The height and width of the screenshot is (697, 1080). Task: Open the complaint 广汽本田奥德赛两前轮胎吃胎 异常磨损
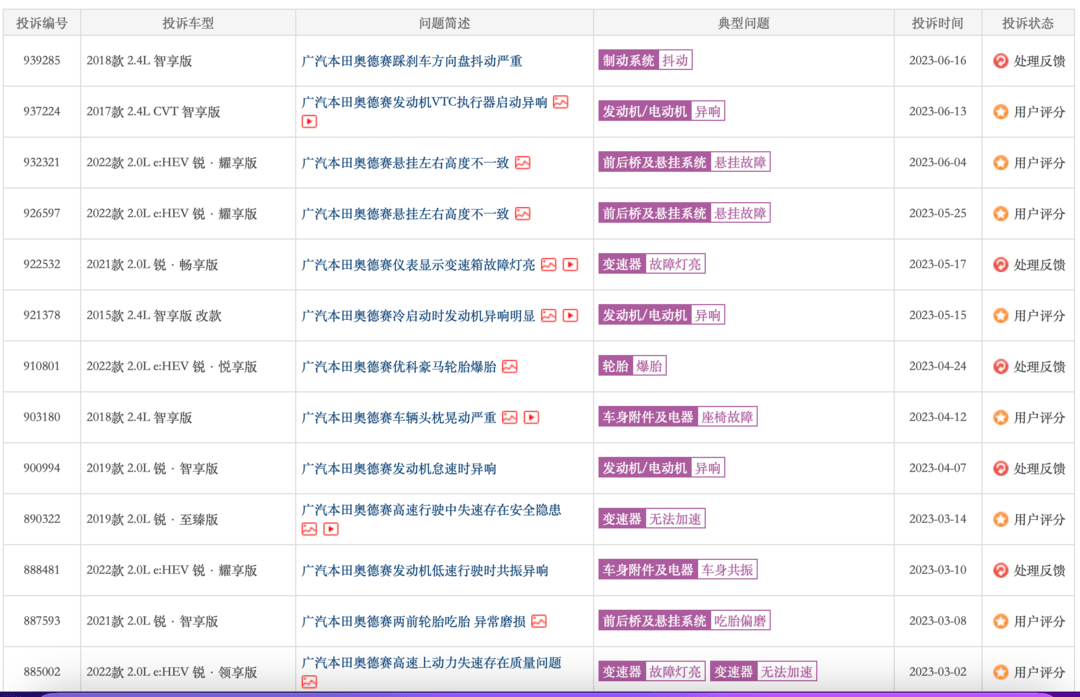(413, 622)
